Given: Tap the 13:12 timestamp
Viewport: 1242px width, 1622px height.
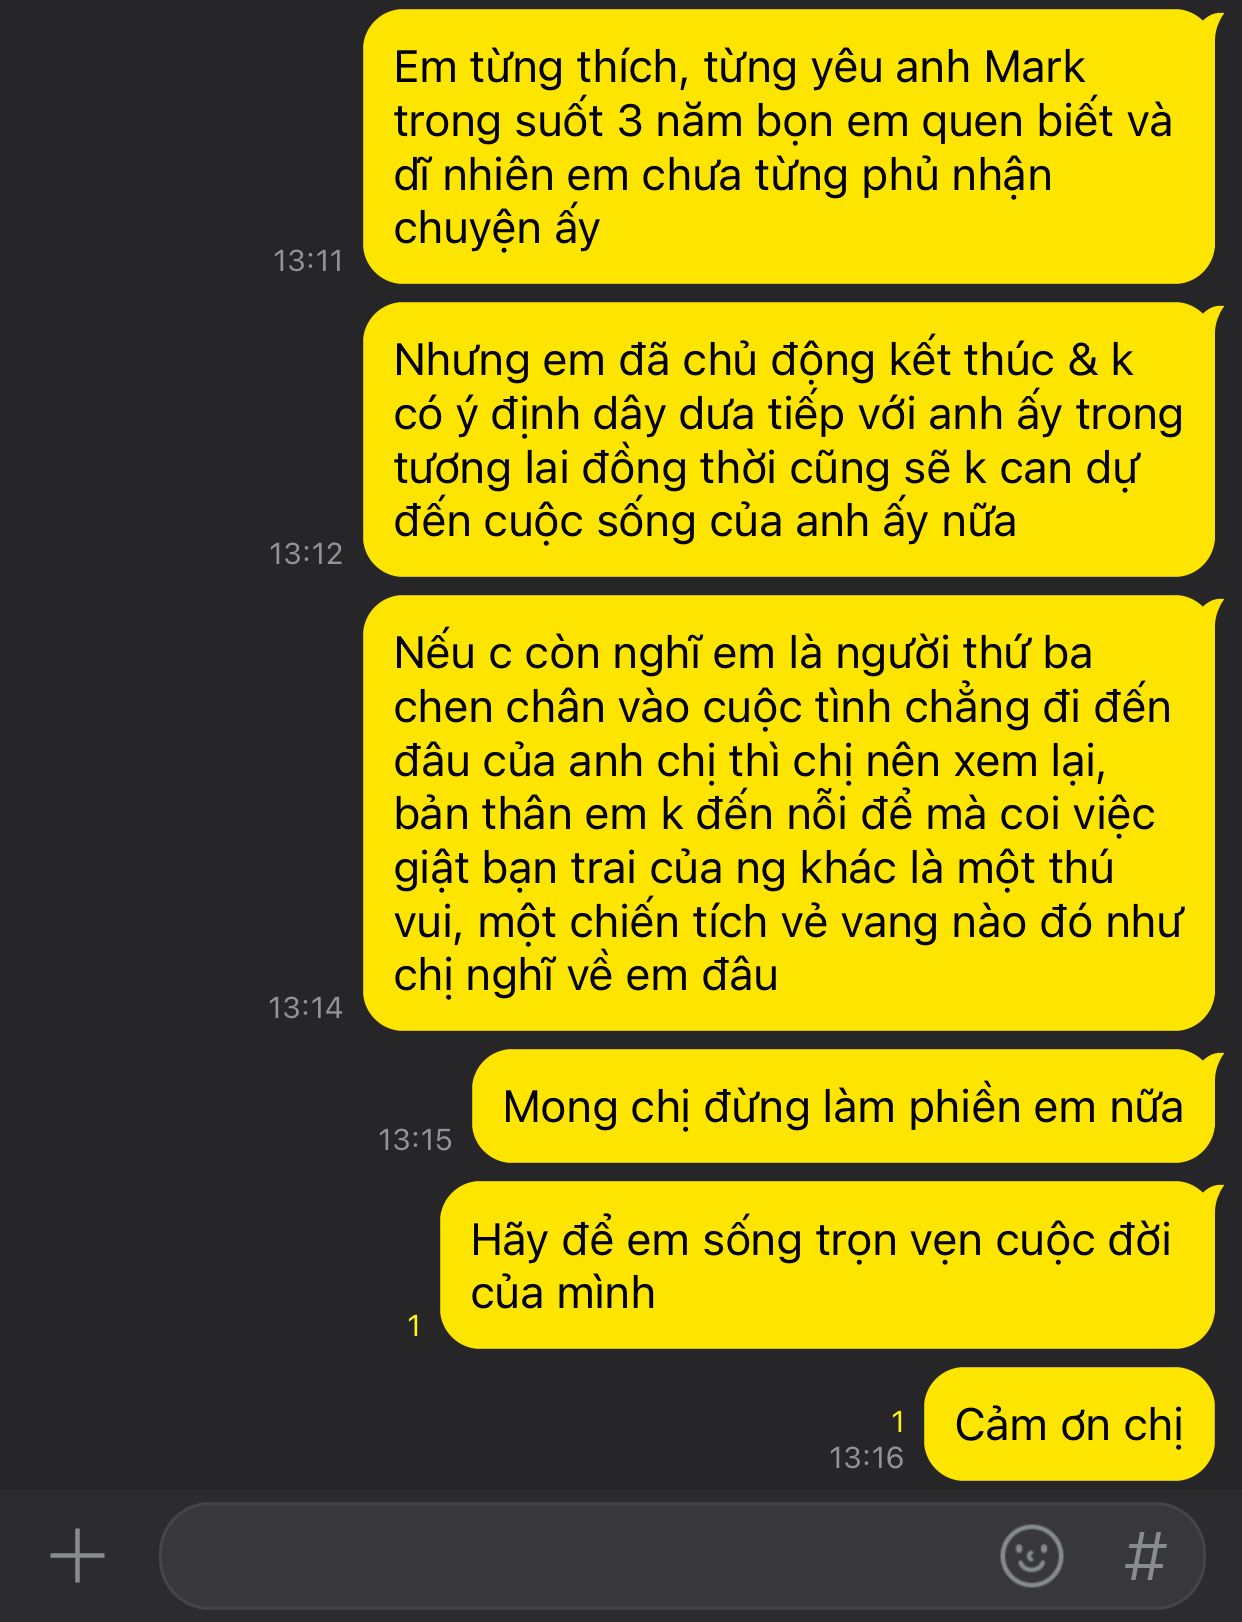Looking at the screenshot, I should [306, 554].
